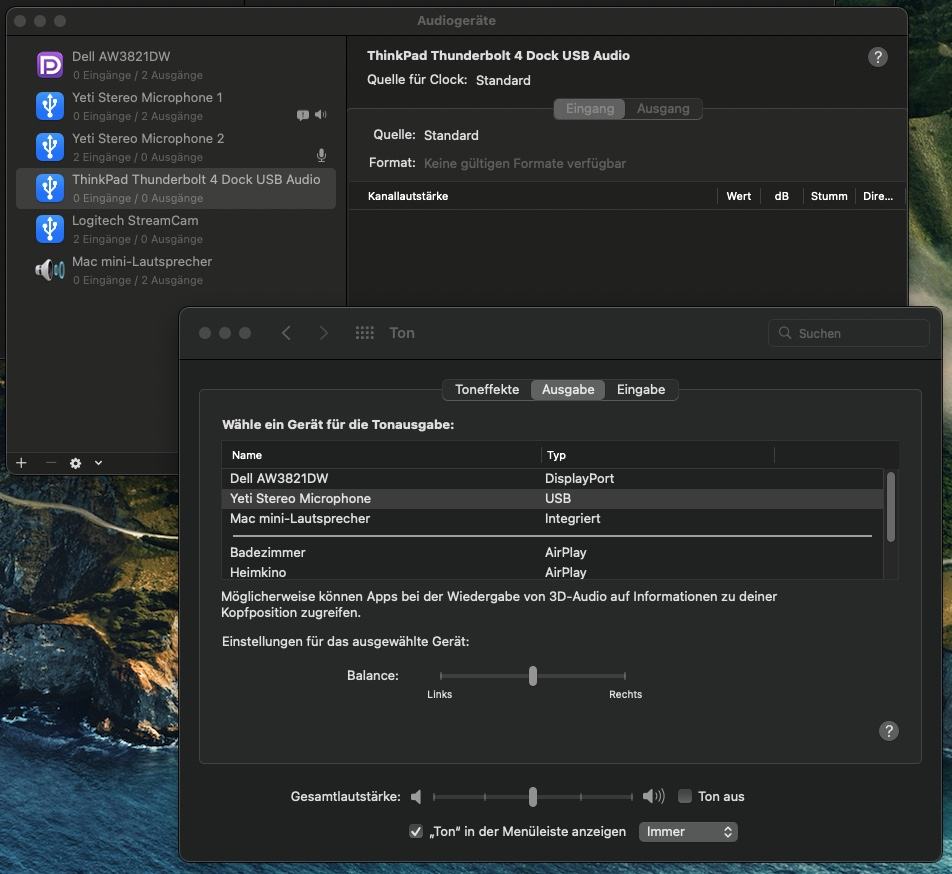Select Mac mini-Lautsprecher in output list
952x874 pixels.
click(552, 518)
